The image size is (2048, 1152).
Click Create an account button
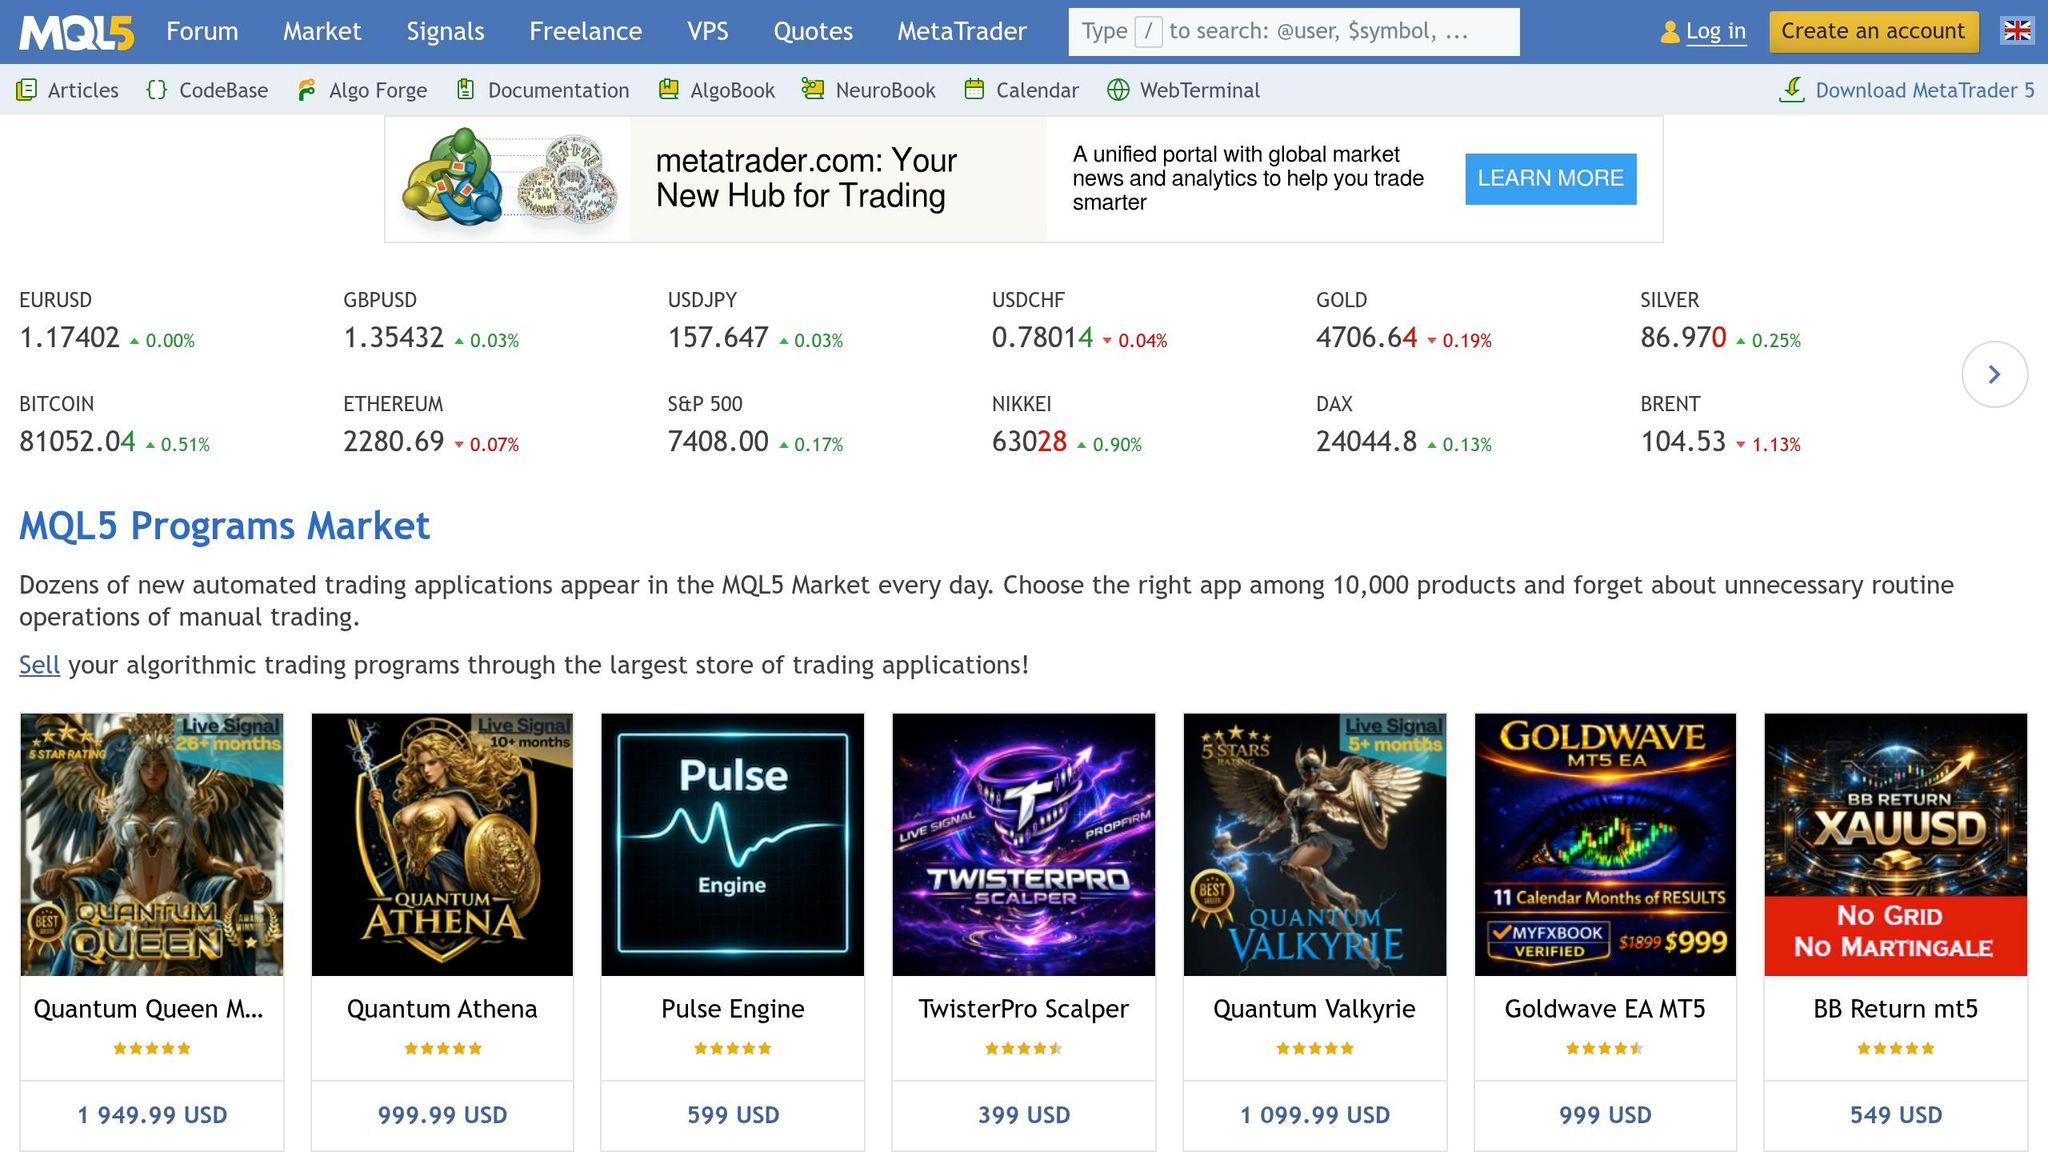tap(1873, 31)
